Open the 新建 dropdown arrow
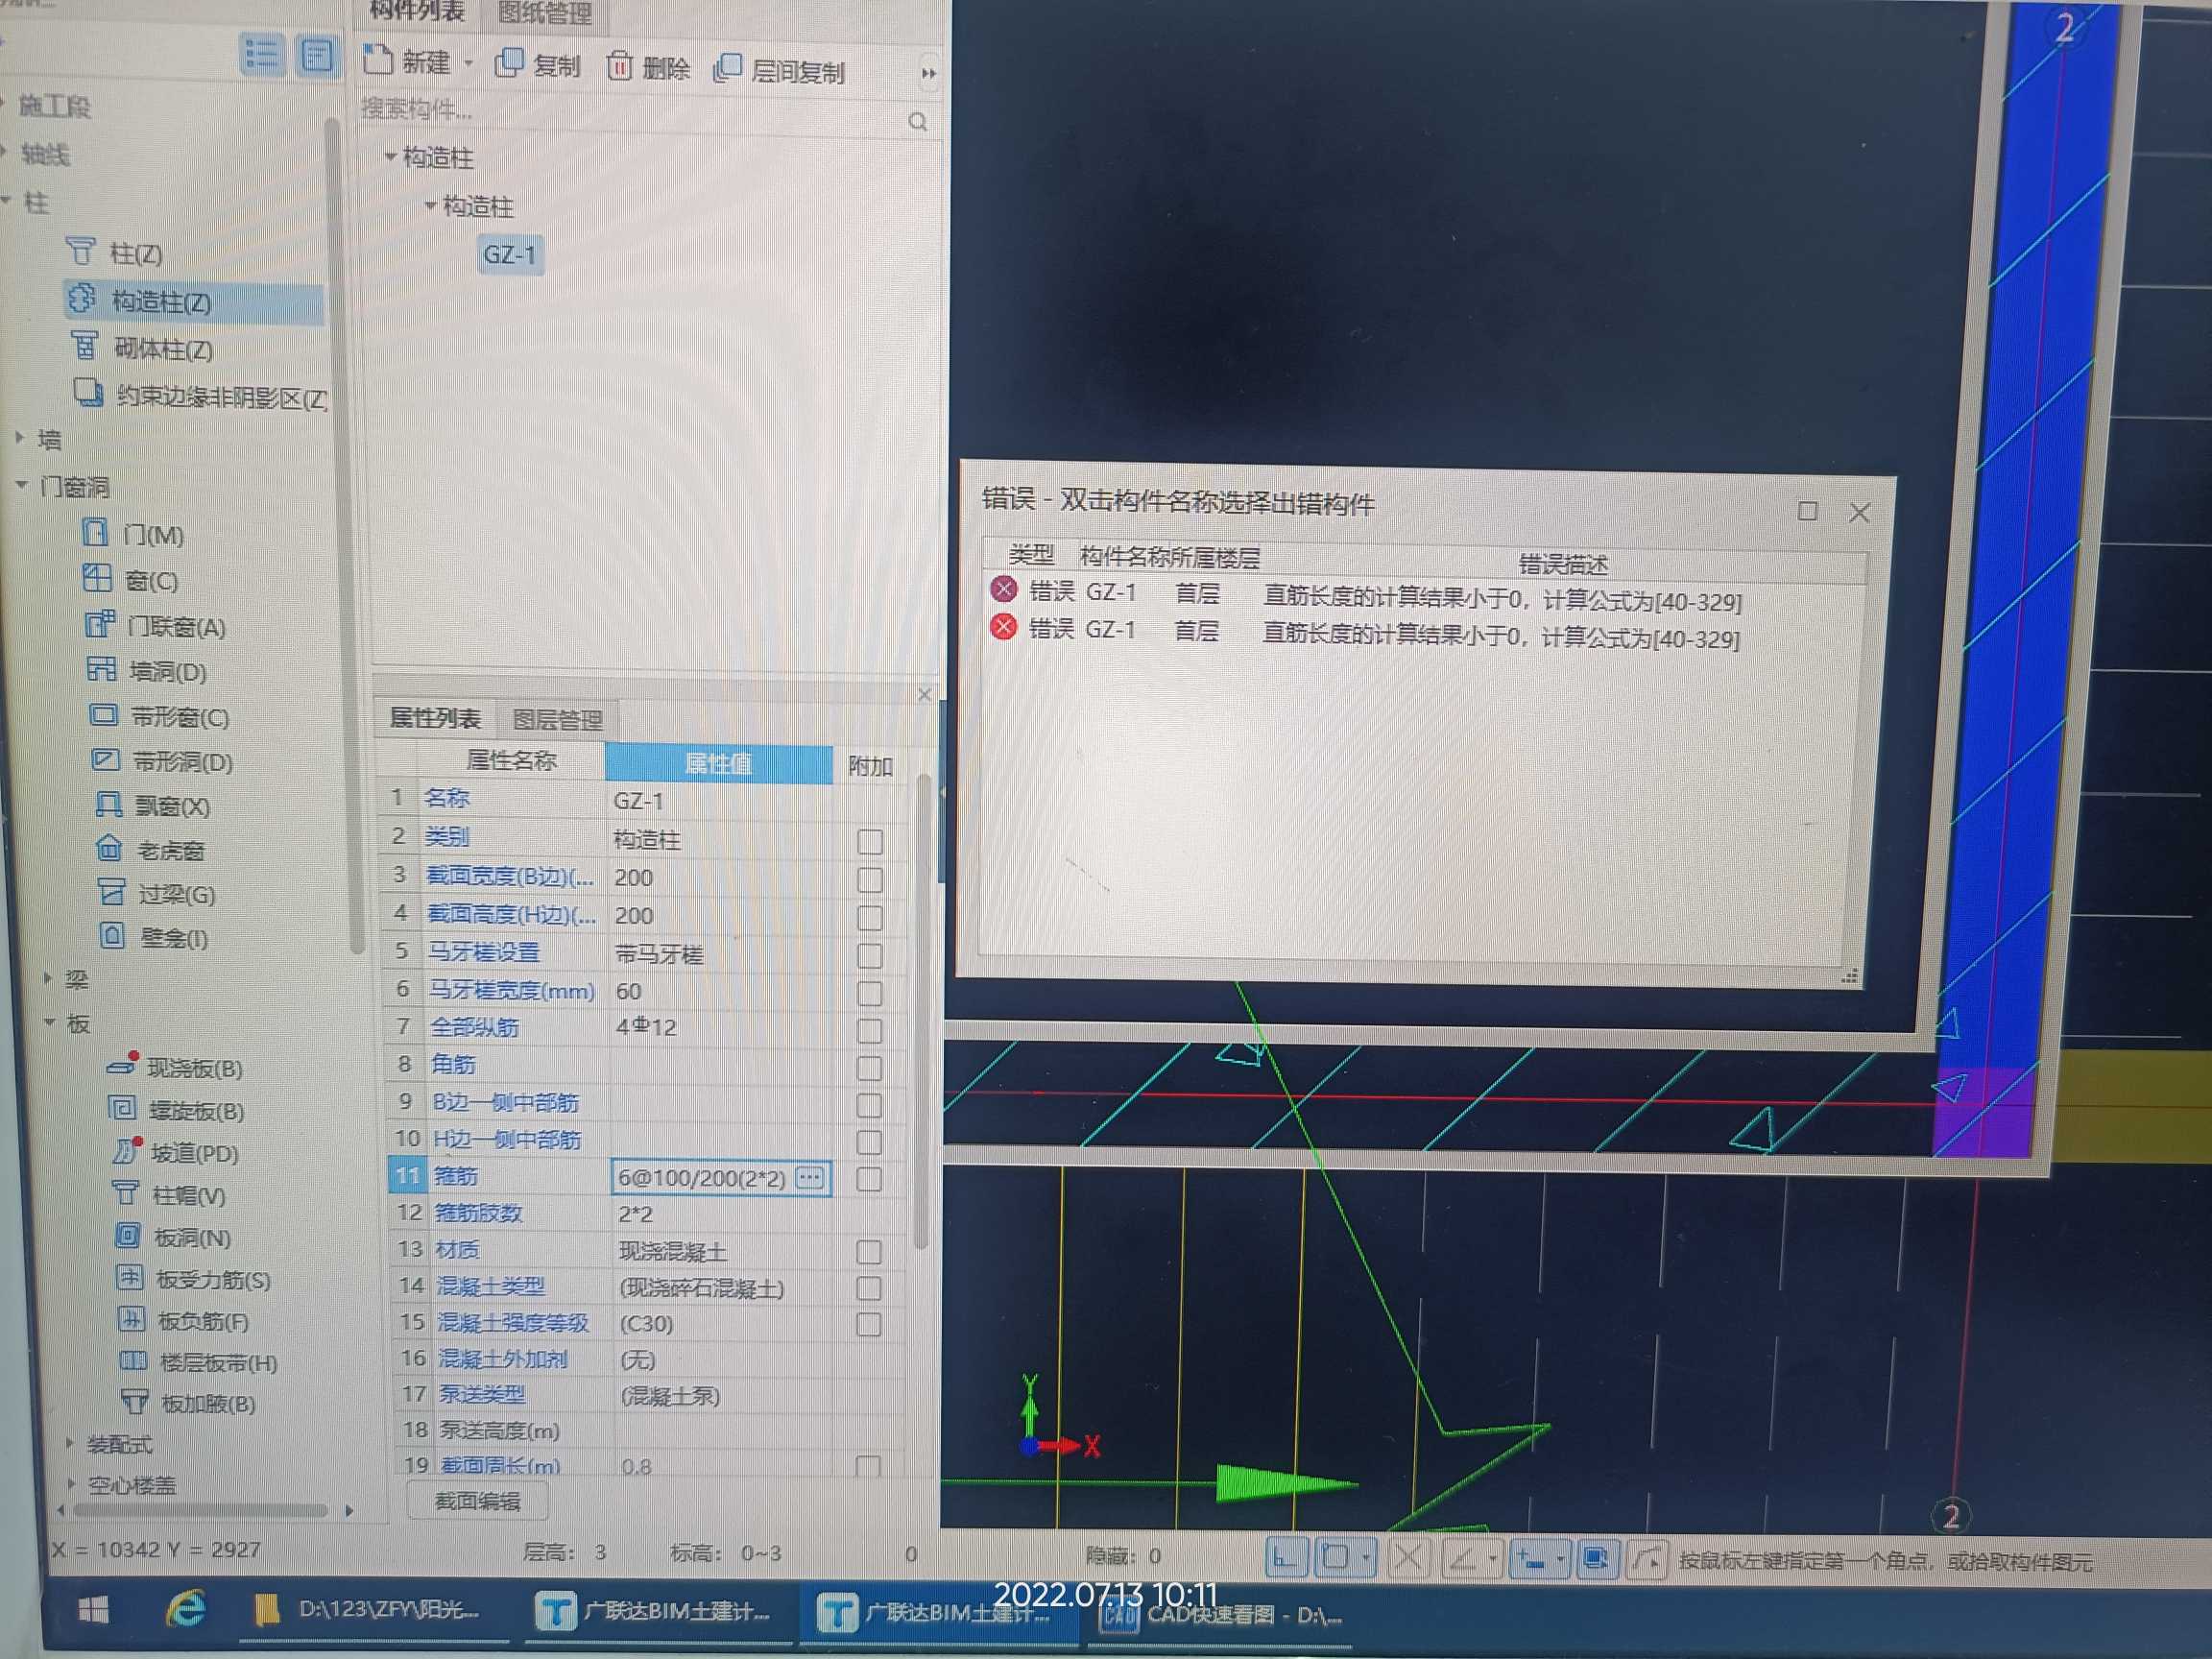This screenshot has width=2212, height=1659. coord(468,63)
